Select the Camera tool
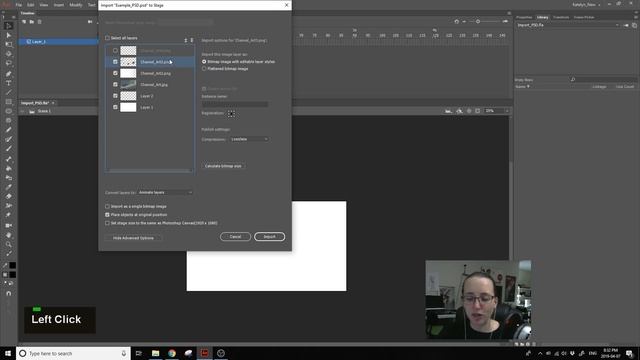The width and height of the screenshot is (640, 360). click(9, 225)
